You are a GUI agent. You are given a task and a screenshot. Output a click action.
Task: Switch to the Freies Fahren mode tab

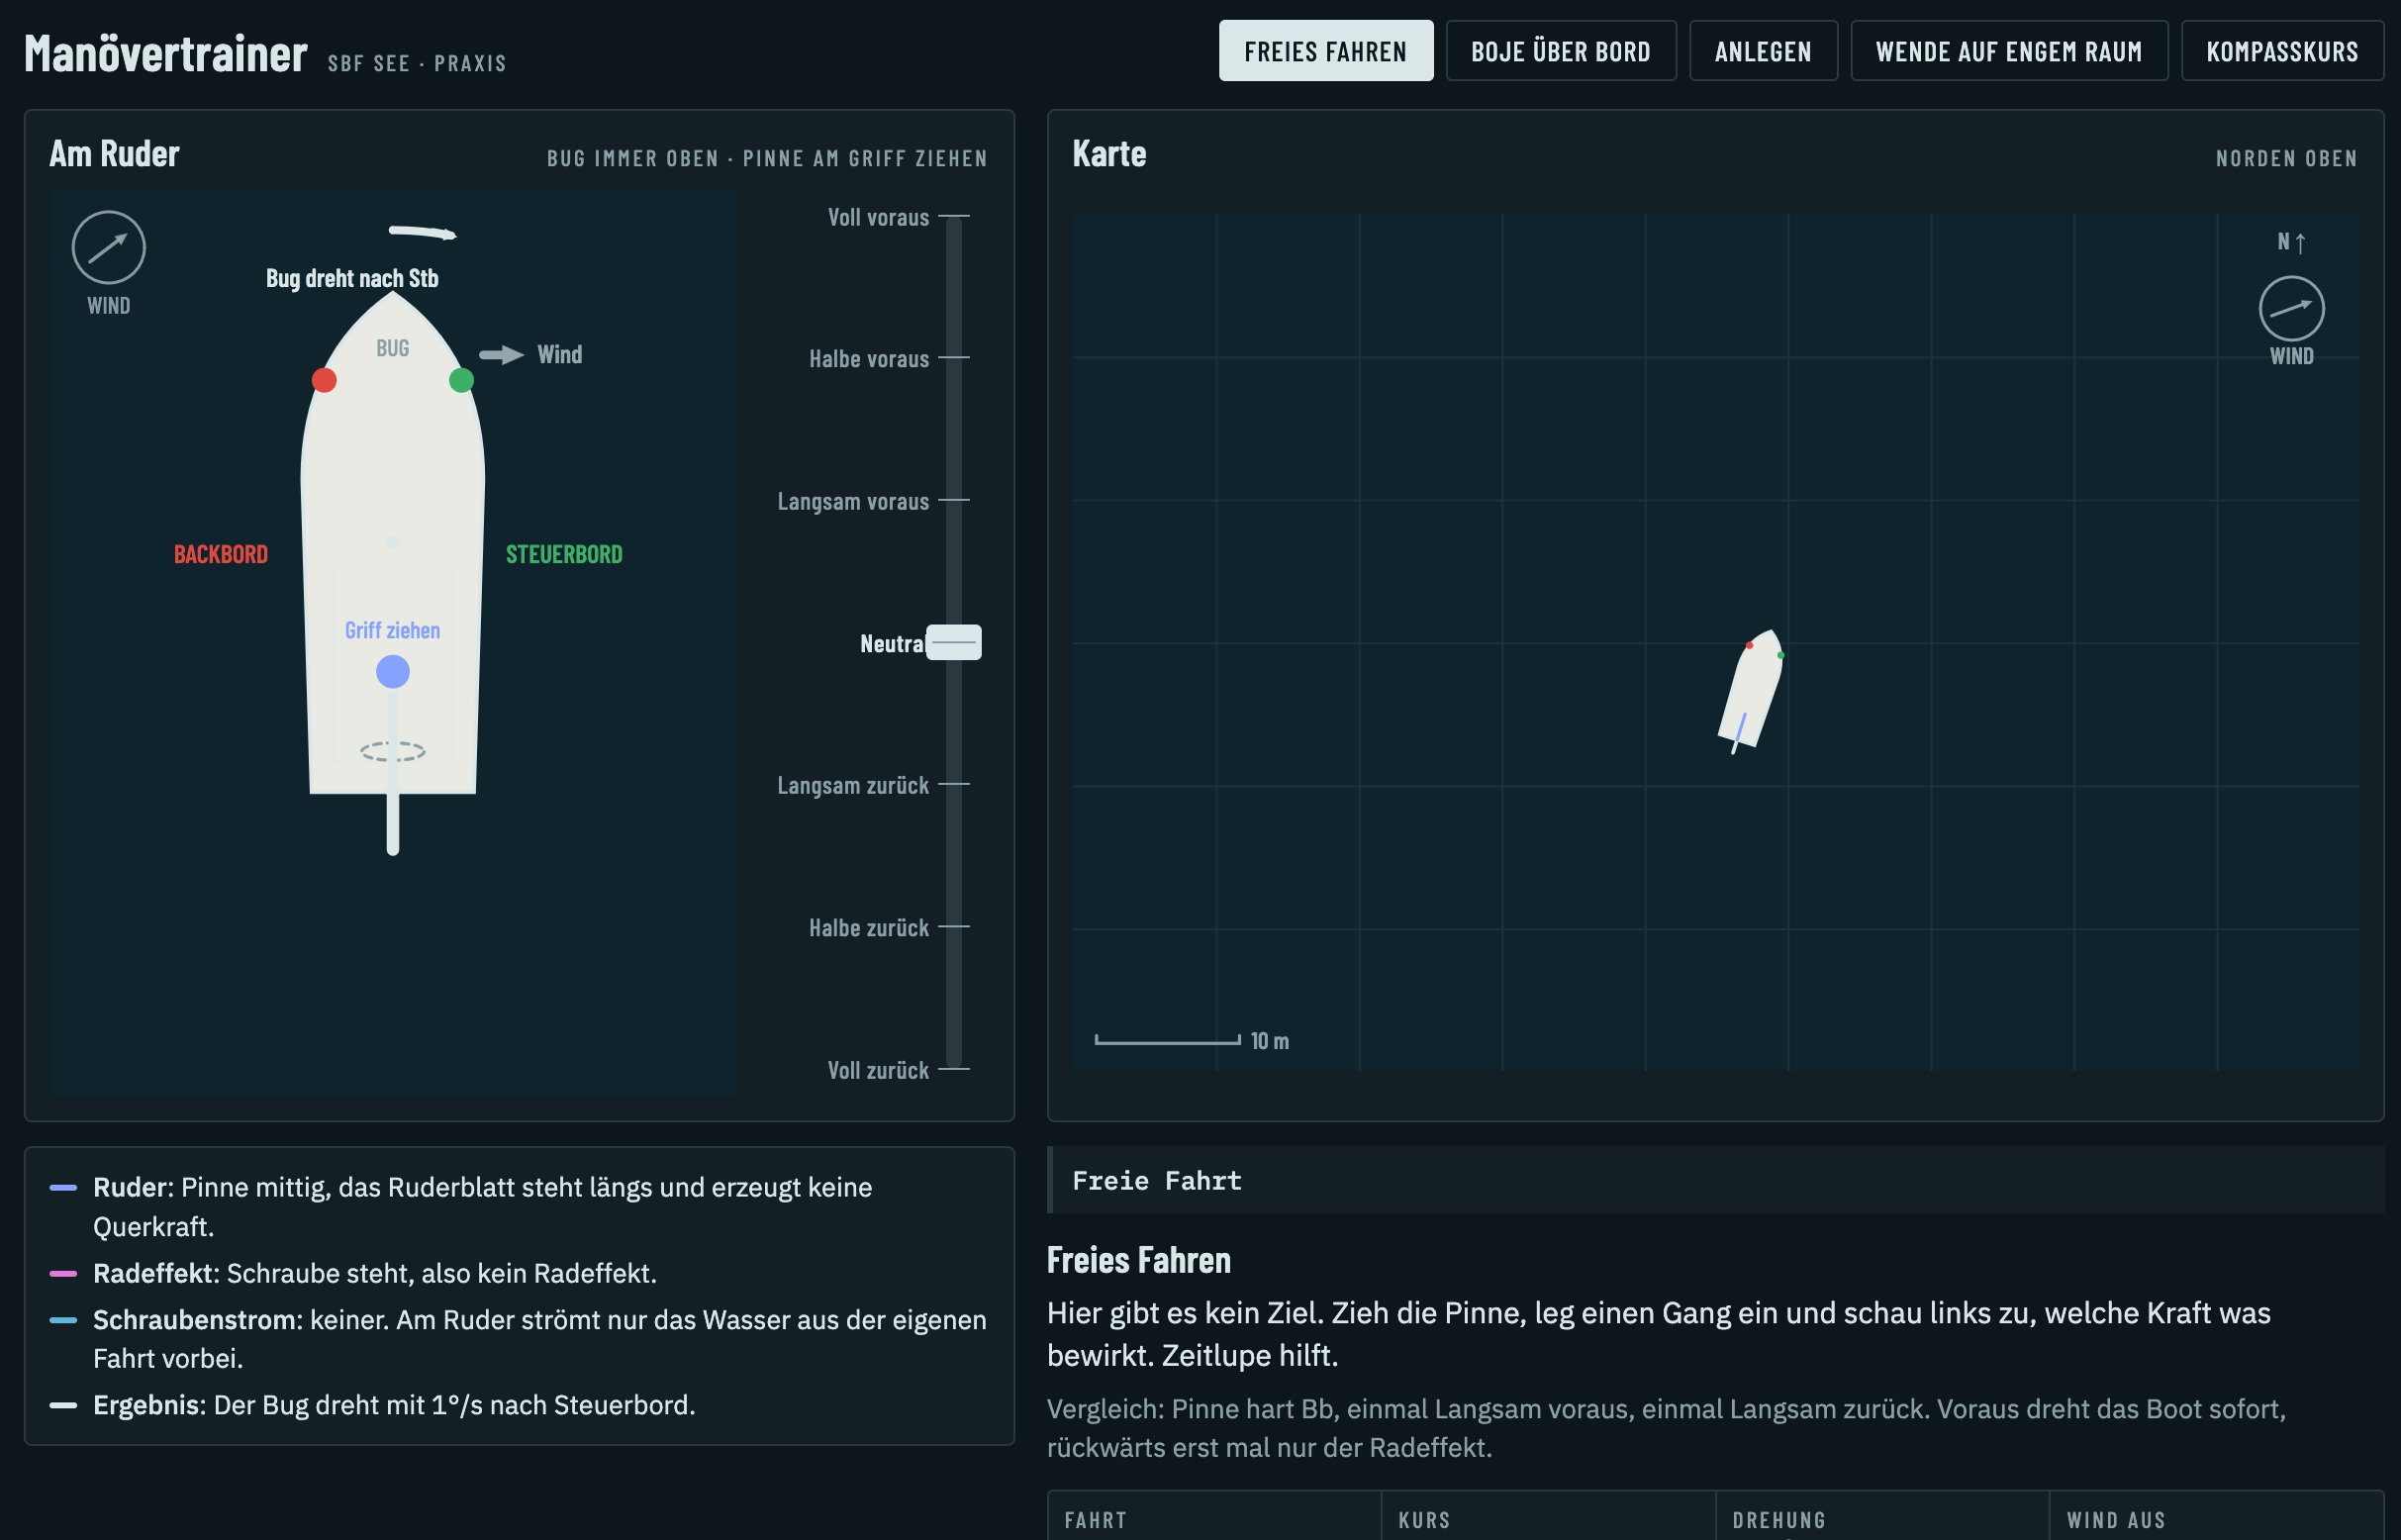pos(1325,51)
